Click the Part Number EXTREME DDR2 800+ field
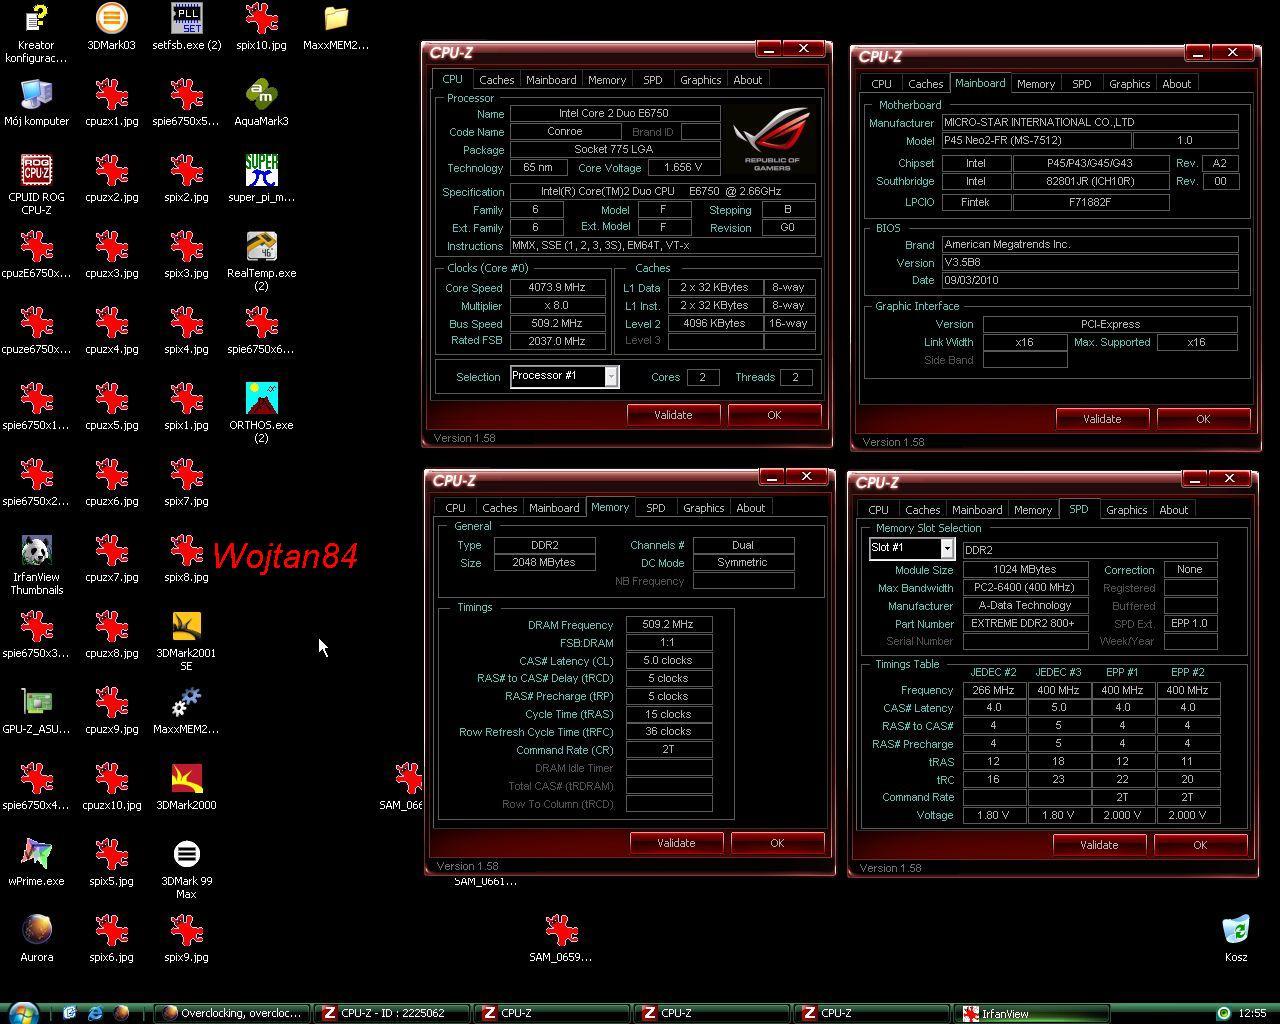The height and width of the screenshot is (1024, 1280). pyautogui.click(x=1025, y=623)
